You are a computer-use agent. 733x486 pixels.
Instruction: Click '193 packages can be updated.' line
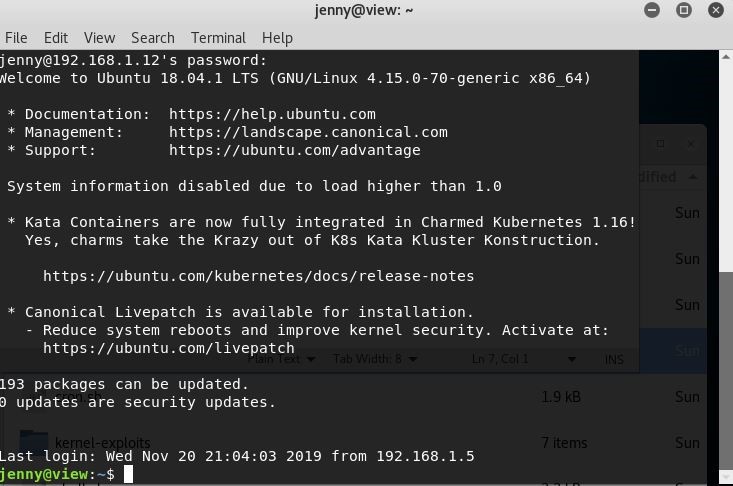(x=124, y=384)
